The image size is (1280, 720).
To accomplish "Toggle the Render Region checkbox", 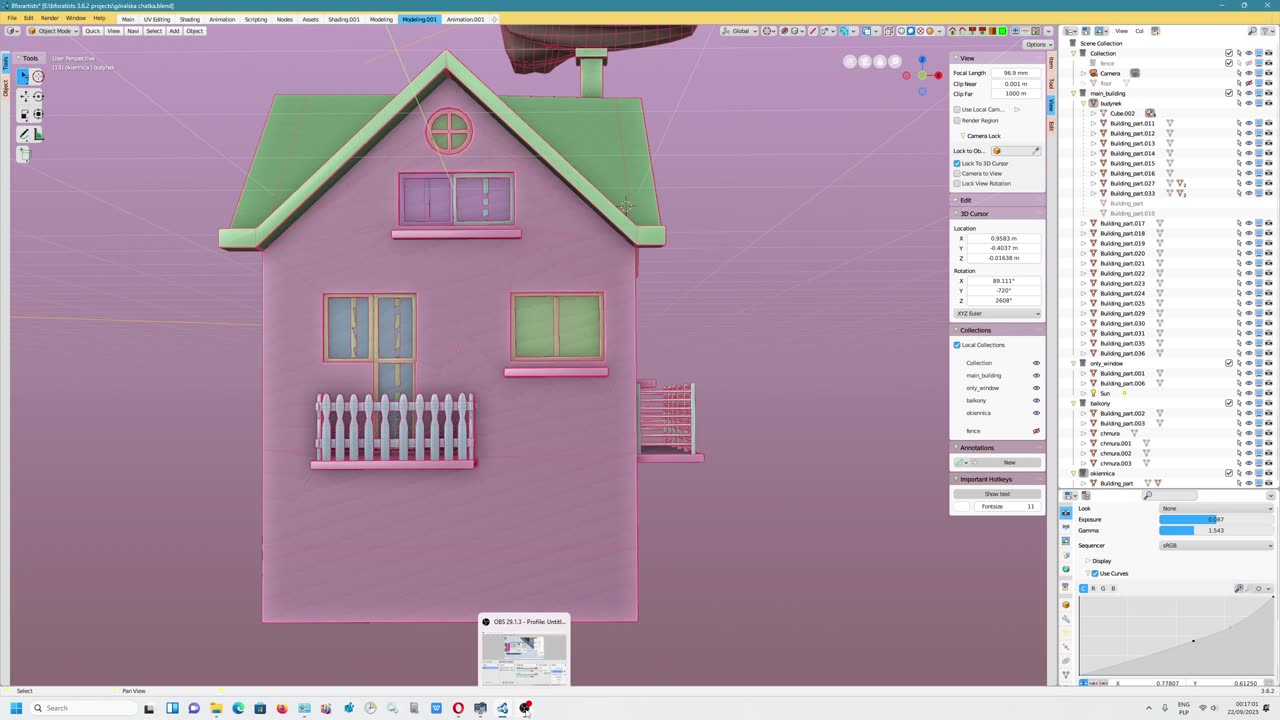I will [x=957, y=120].
